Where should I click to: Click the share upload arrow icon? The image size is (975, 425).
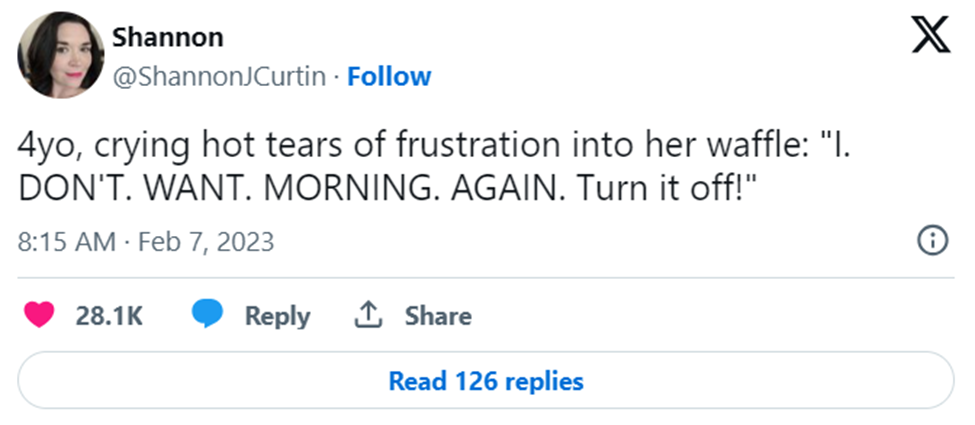(x=367, y=316)
